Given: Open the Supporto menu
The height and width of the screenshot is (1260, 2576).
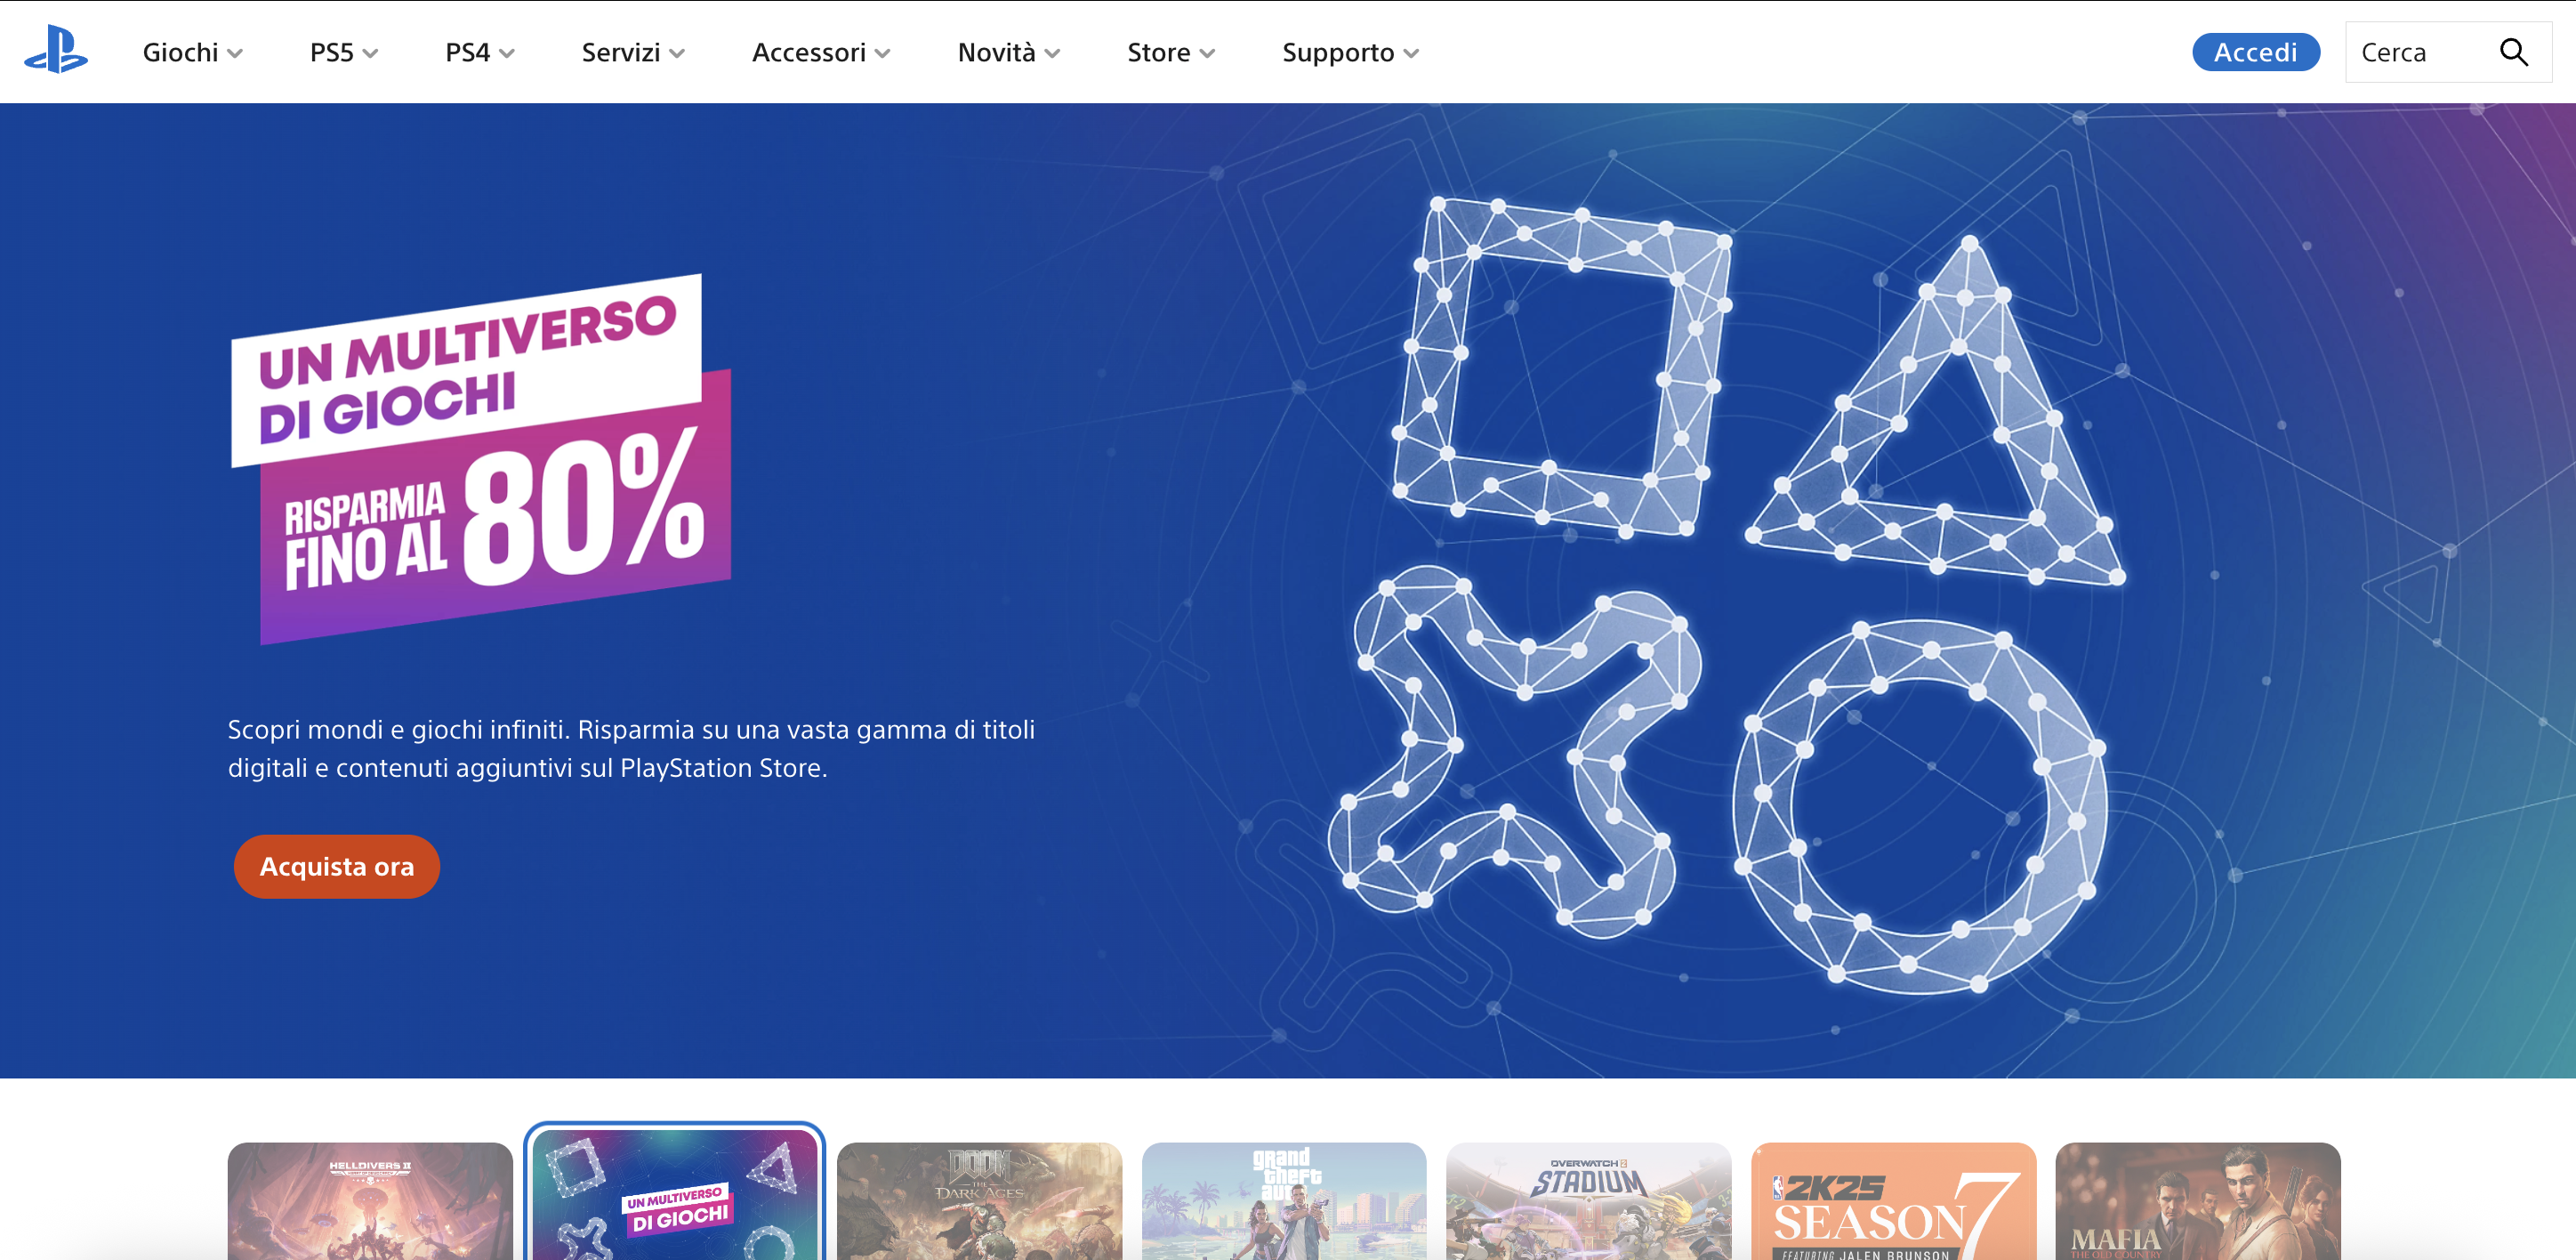Looking at the screenshot, I should click(x=1350, y=52).
